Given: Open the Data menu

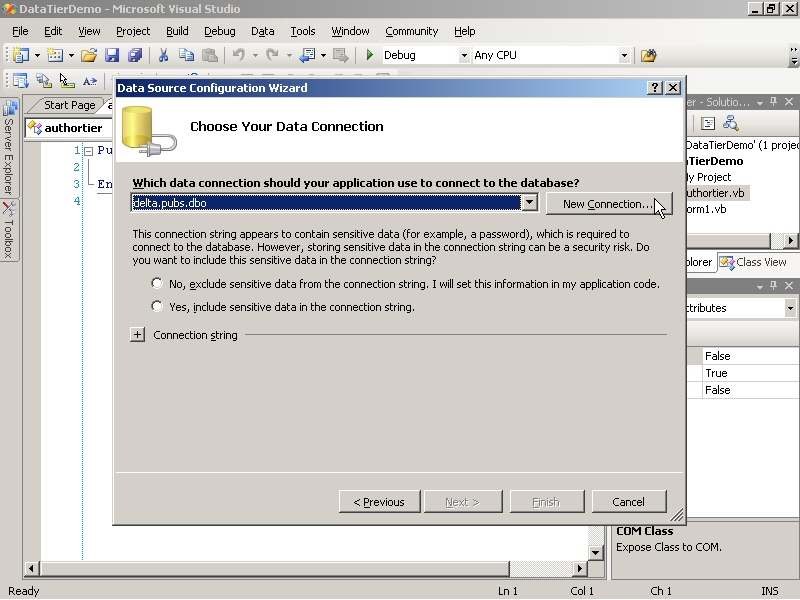Looking at the screenshot, I should click(x=263, y=31).
